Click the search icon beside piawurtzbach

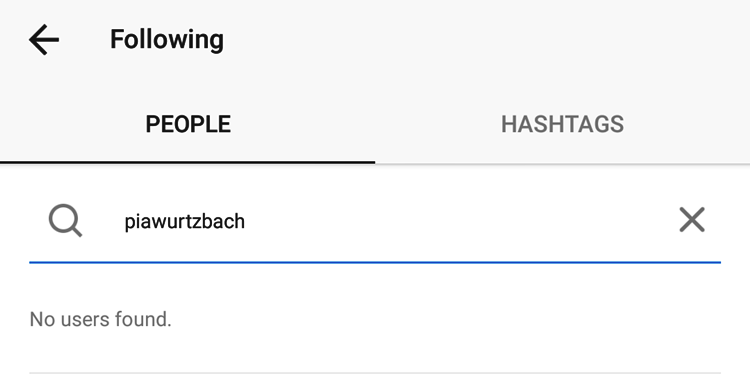[66, 220]
